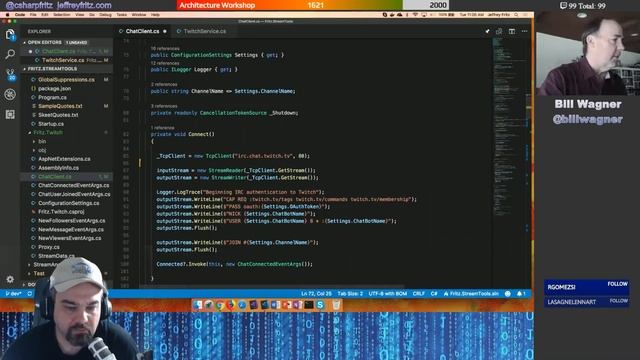This screenshot has height=360, width=640.
Task: Open the Explorer view in the activity bar
Action: [10, 35]
